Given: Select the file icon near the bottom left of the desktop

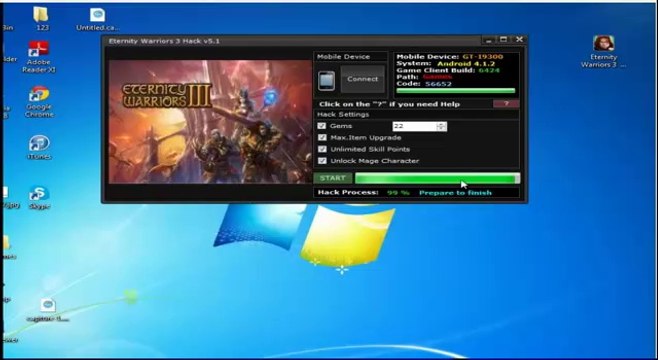Looking at the screenshot, I should click(x=48, y=310).
